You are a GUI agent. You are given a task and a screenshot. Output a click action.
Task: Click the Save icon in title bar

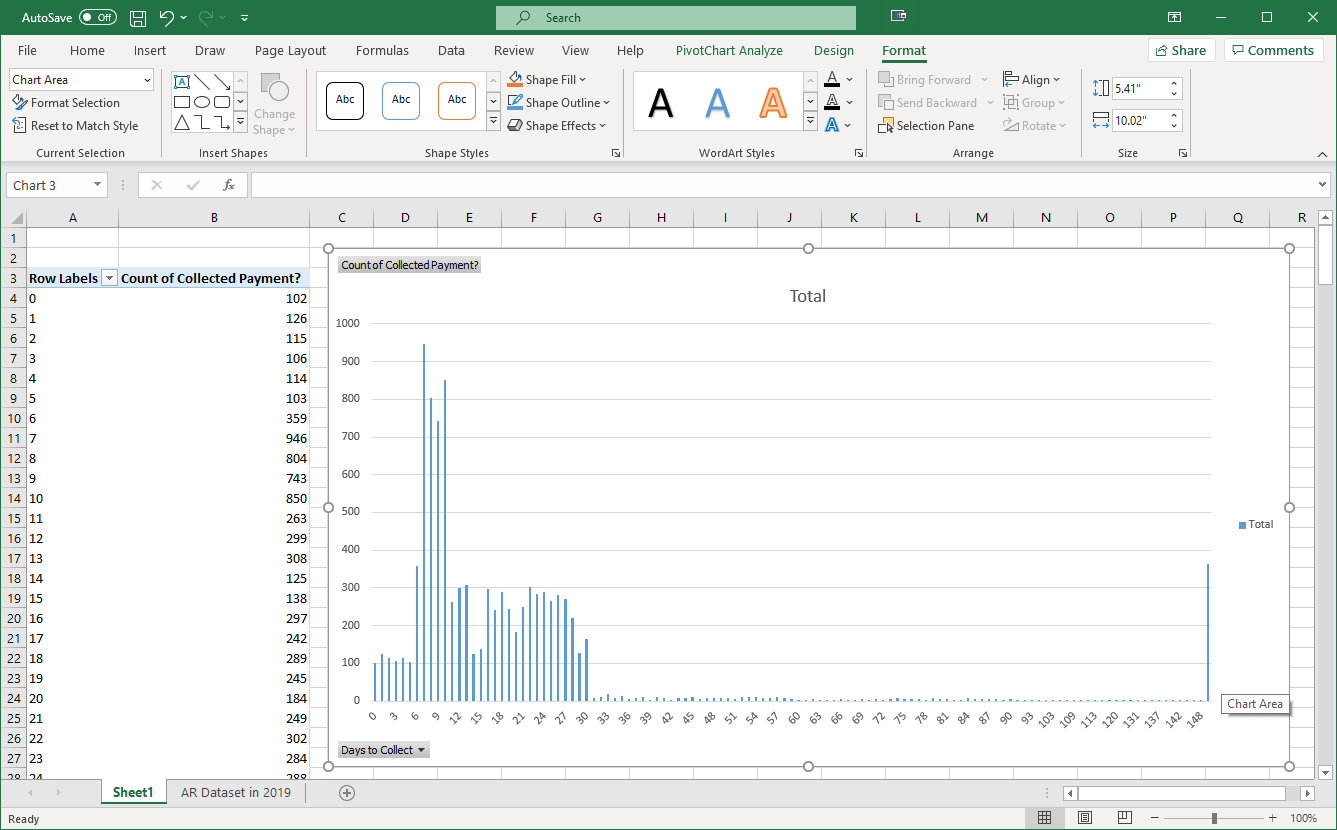click(x=138, y=18)
